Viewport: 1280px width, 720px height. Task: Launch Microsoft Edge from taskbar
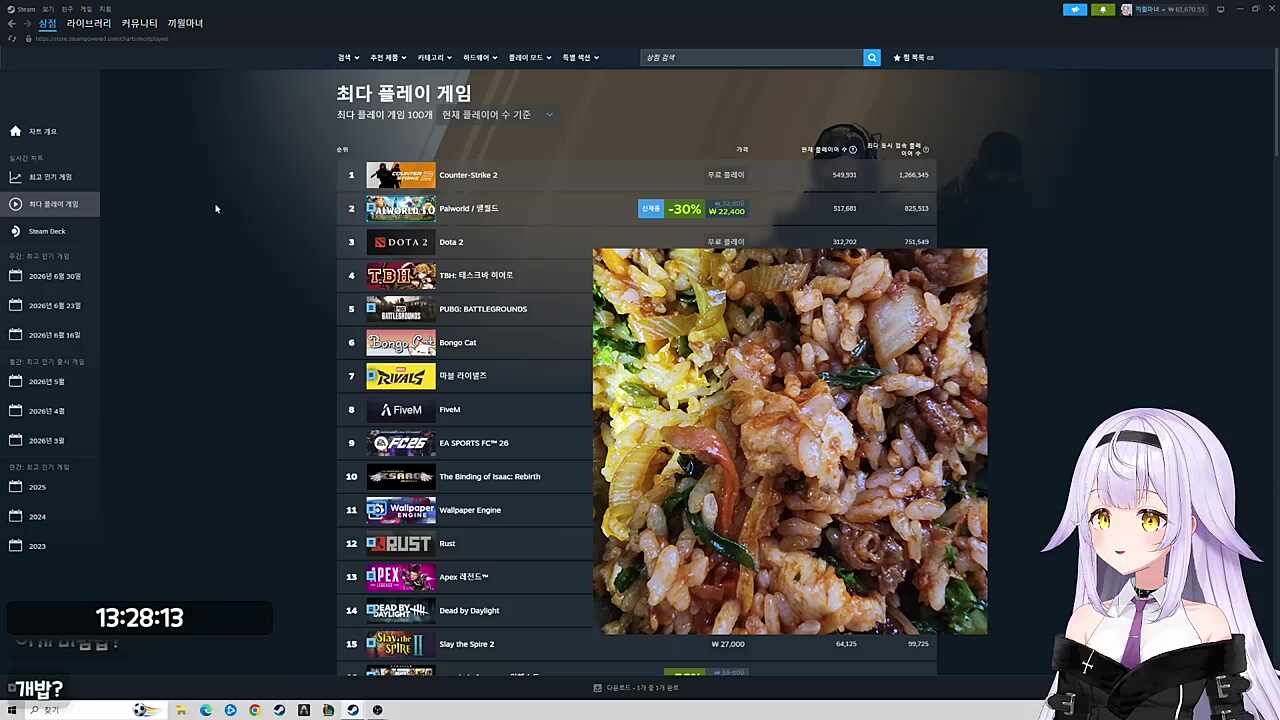click(x=206, y=710)
